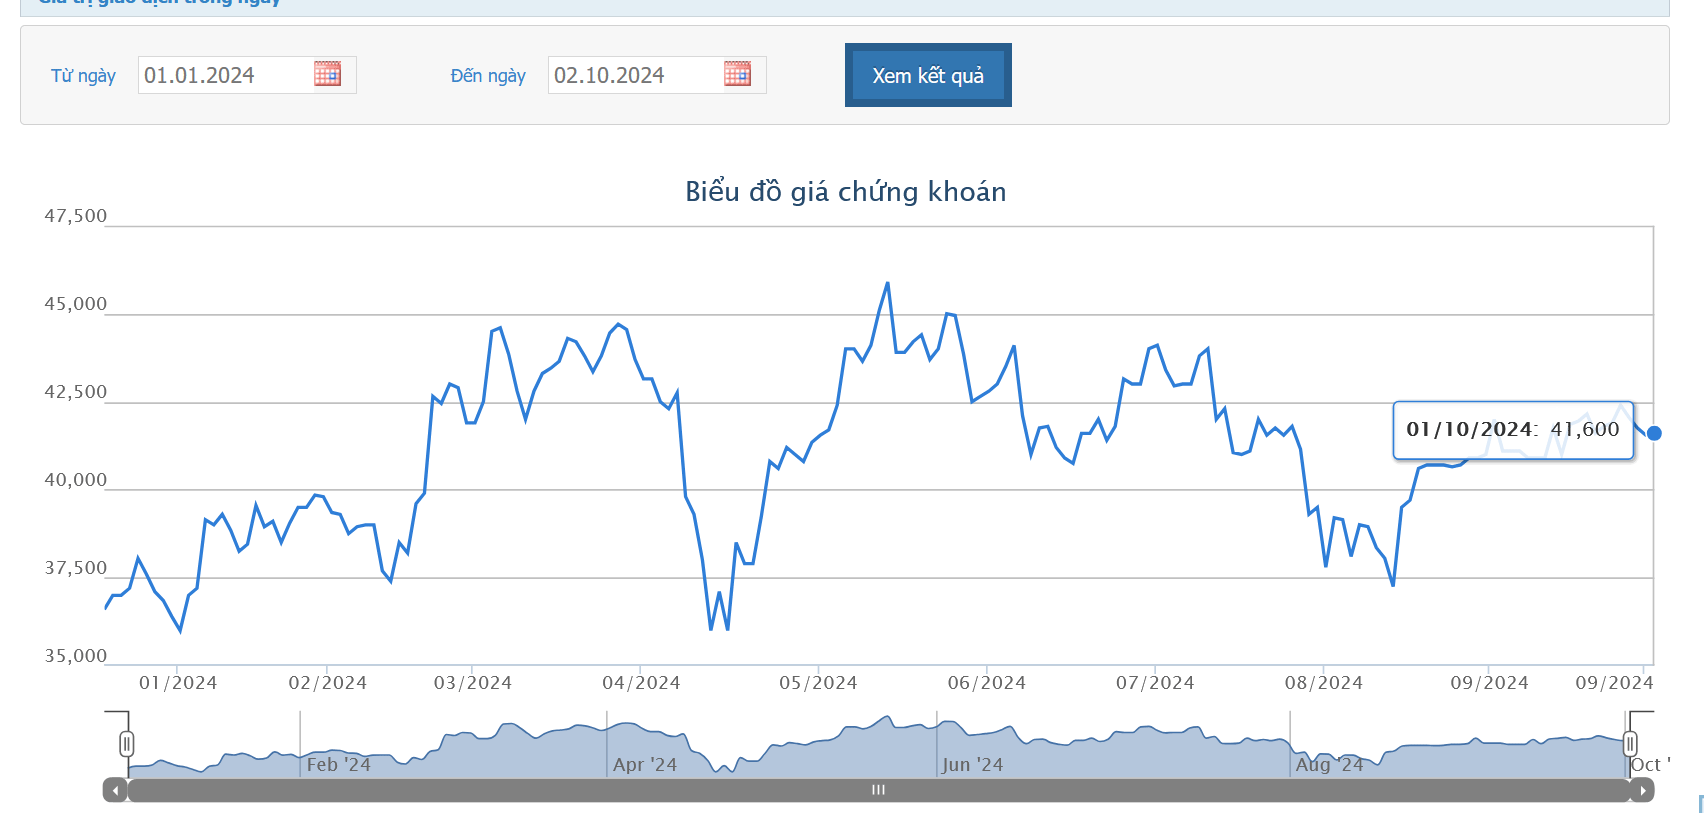This screenshot has width=1704, height=813.
Task: Click navigator label Jun '24
Action: click(973, 765)
